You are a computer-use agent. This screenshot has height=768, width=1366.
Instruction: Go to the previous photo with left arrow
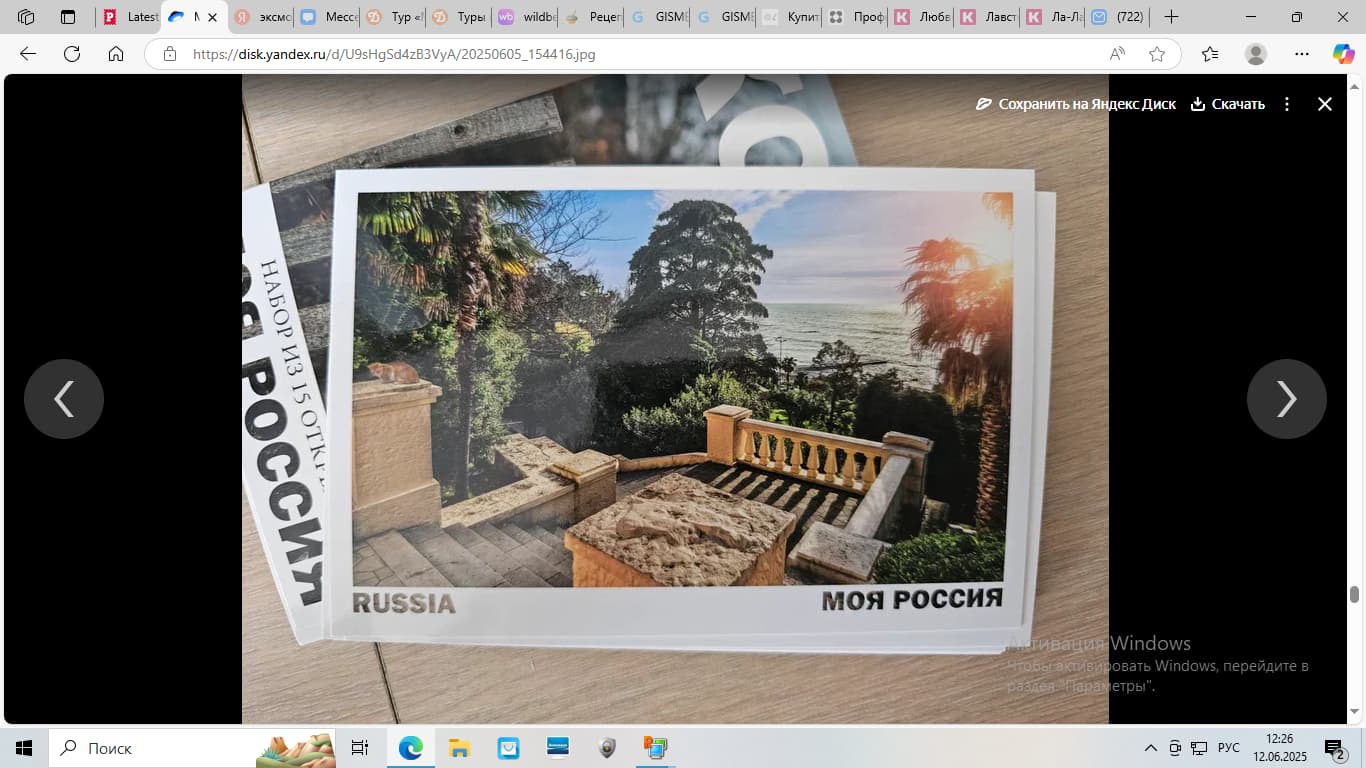click(x=64, y=399)
